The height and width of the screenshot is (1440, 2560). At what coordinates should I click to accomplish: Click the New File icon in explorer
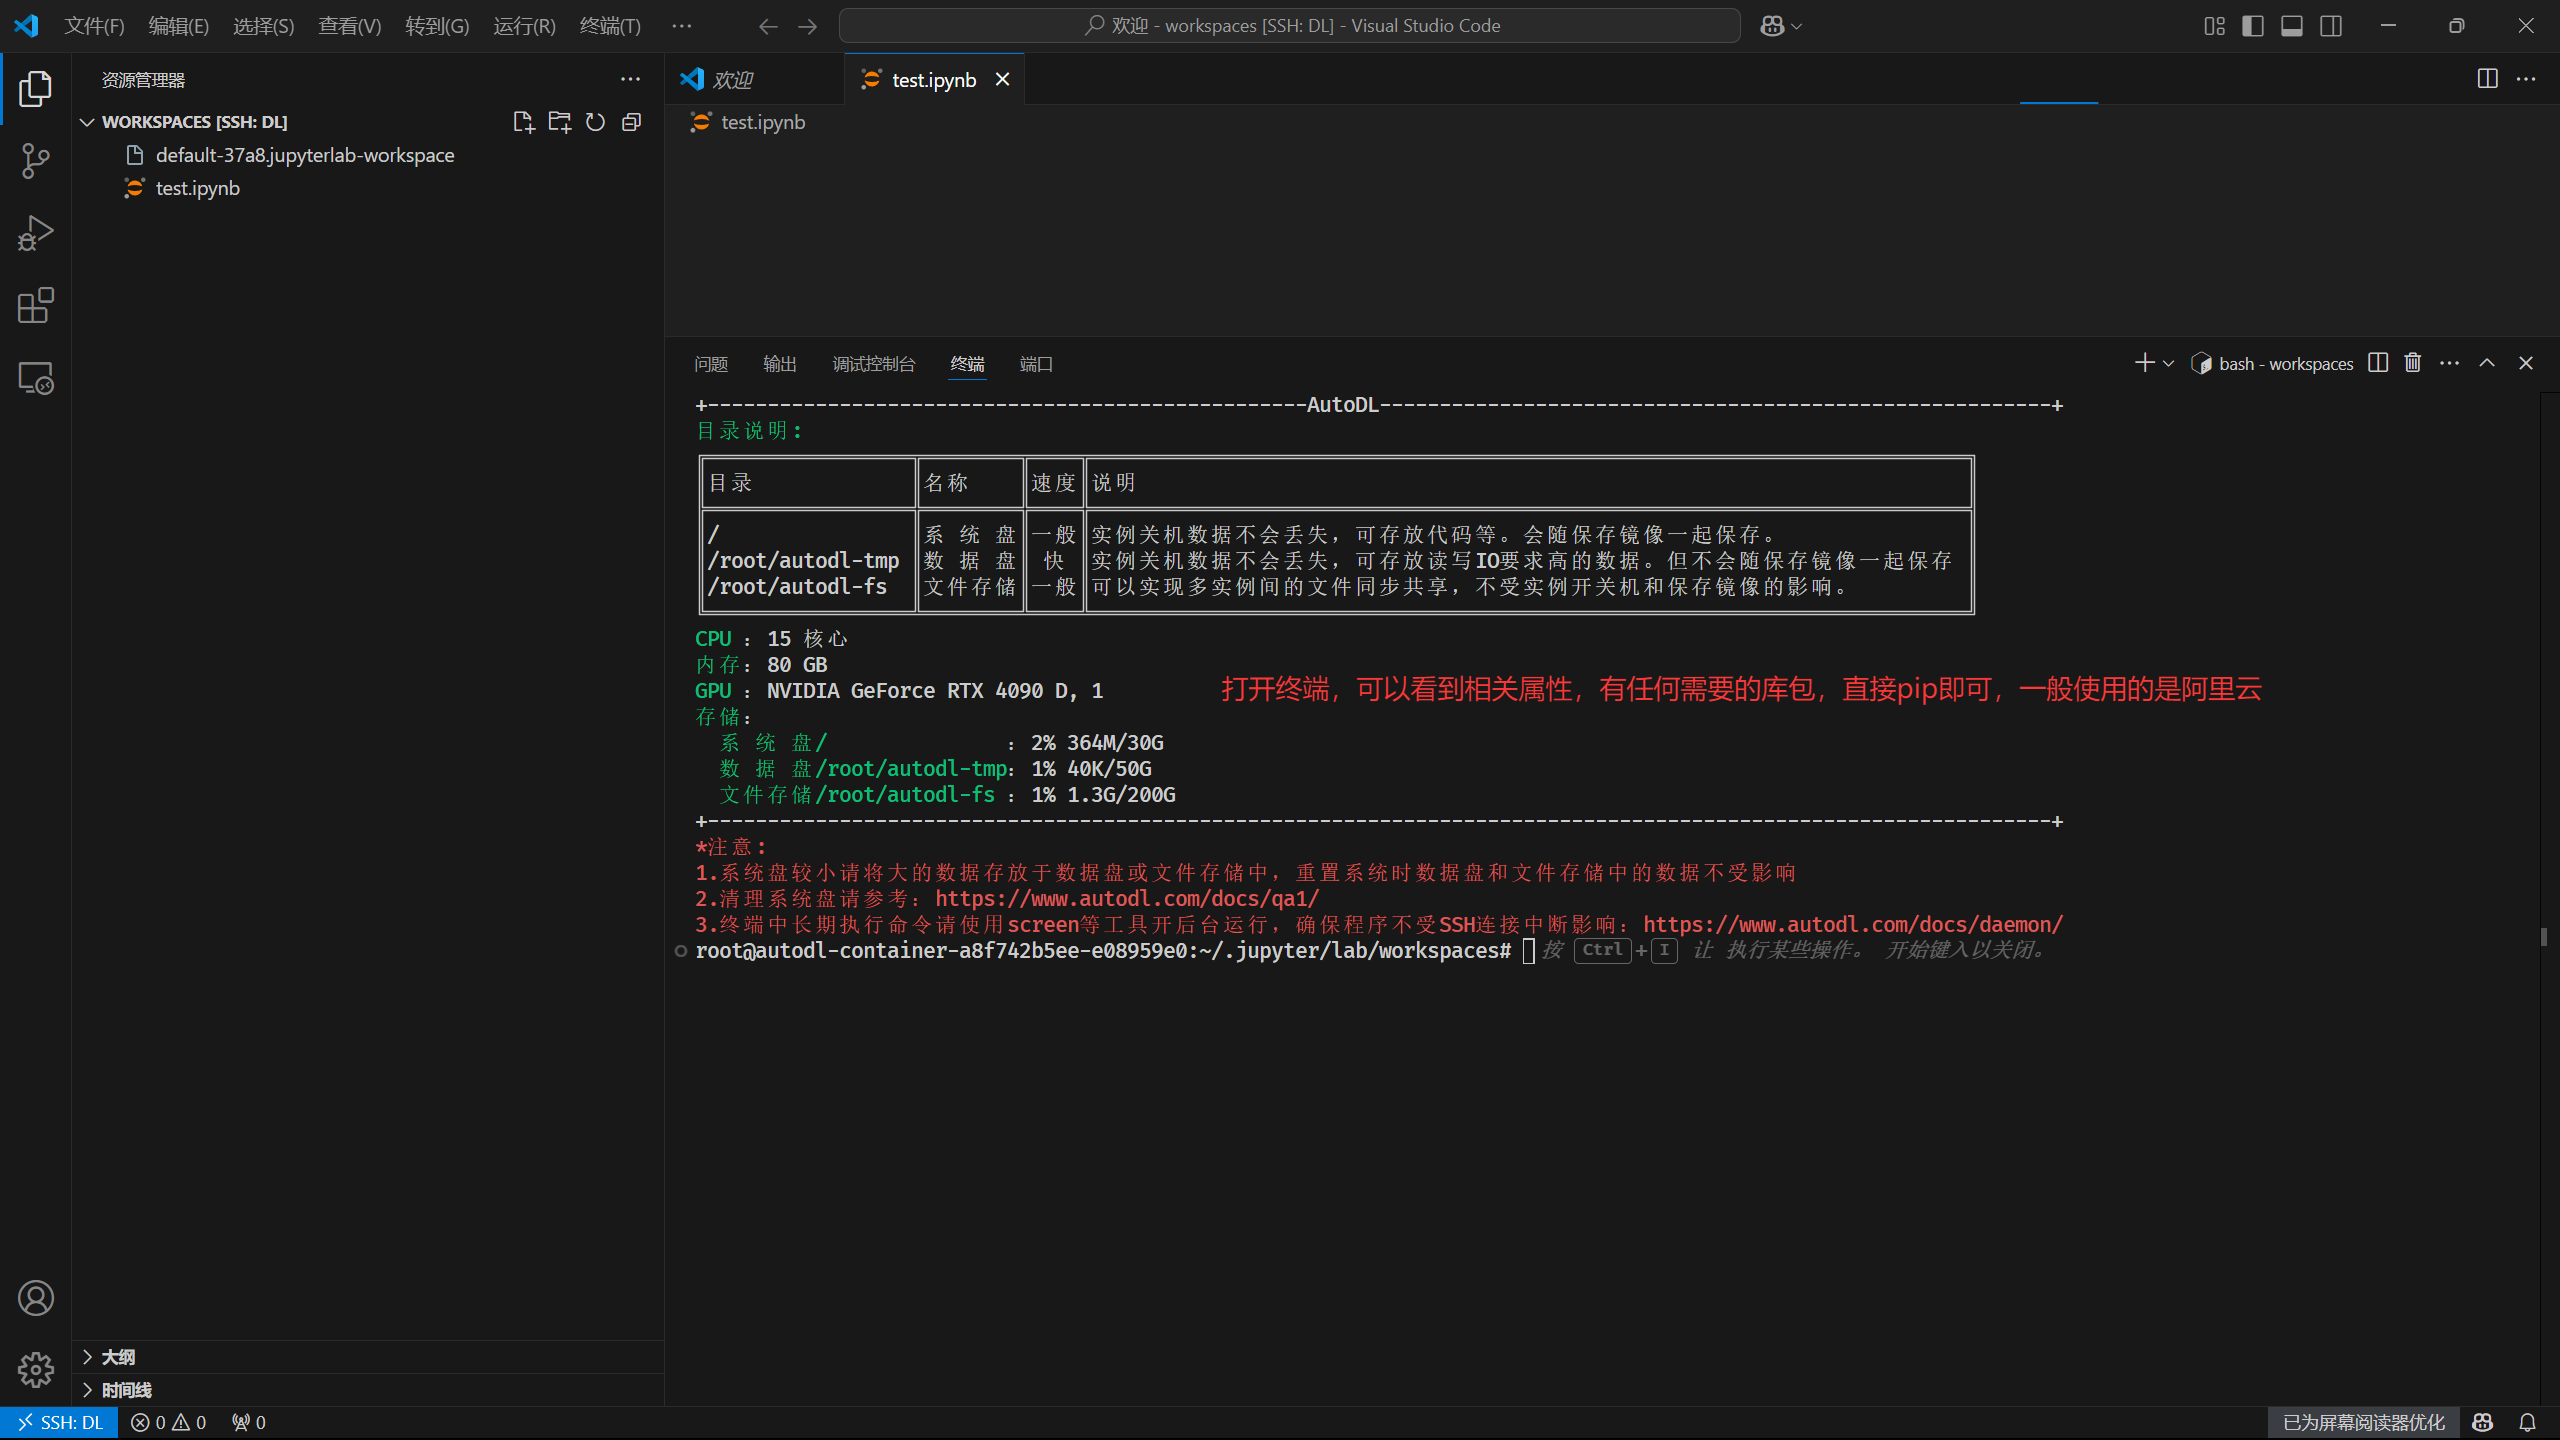tap(523, 122)
